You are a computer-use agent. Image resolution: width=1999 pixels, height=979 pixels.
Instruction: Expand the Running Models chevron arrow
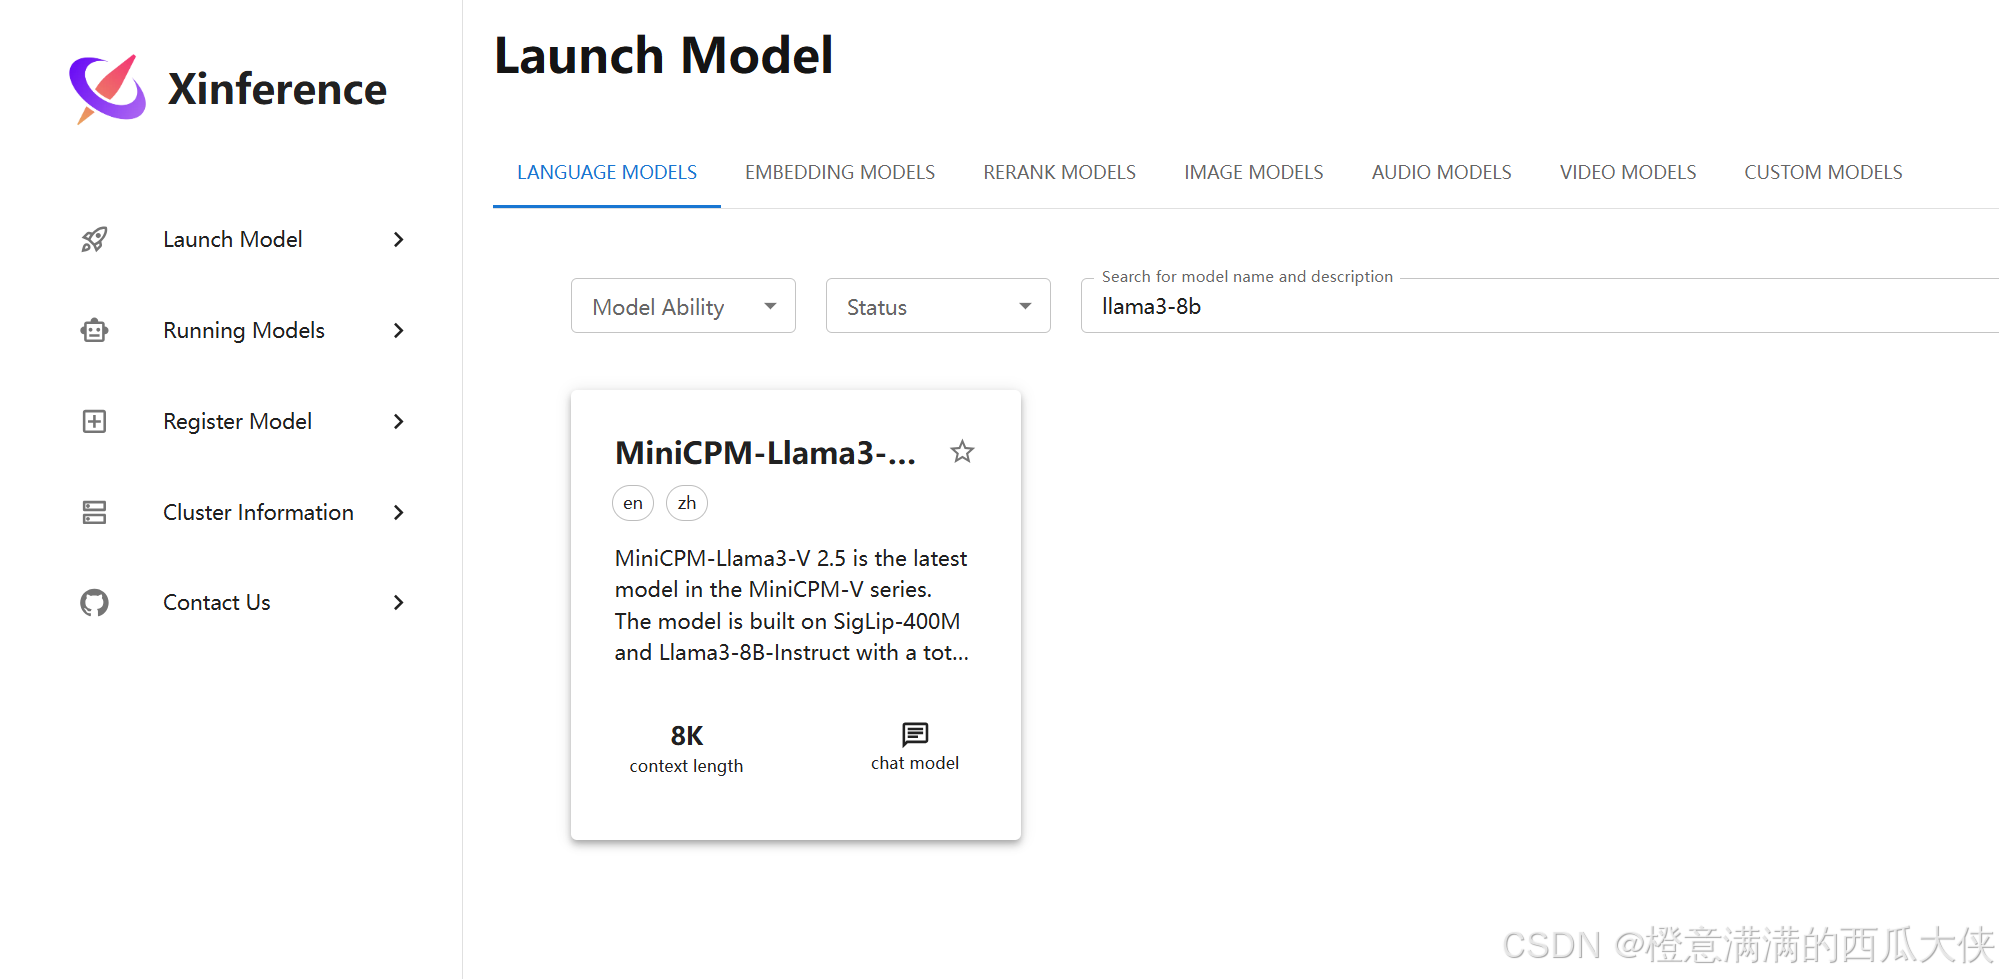(x=398, y=330)
